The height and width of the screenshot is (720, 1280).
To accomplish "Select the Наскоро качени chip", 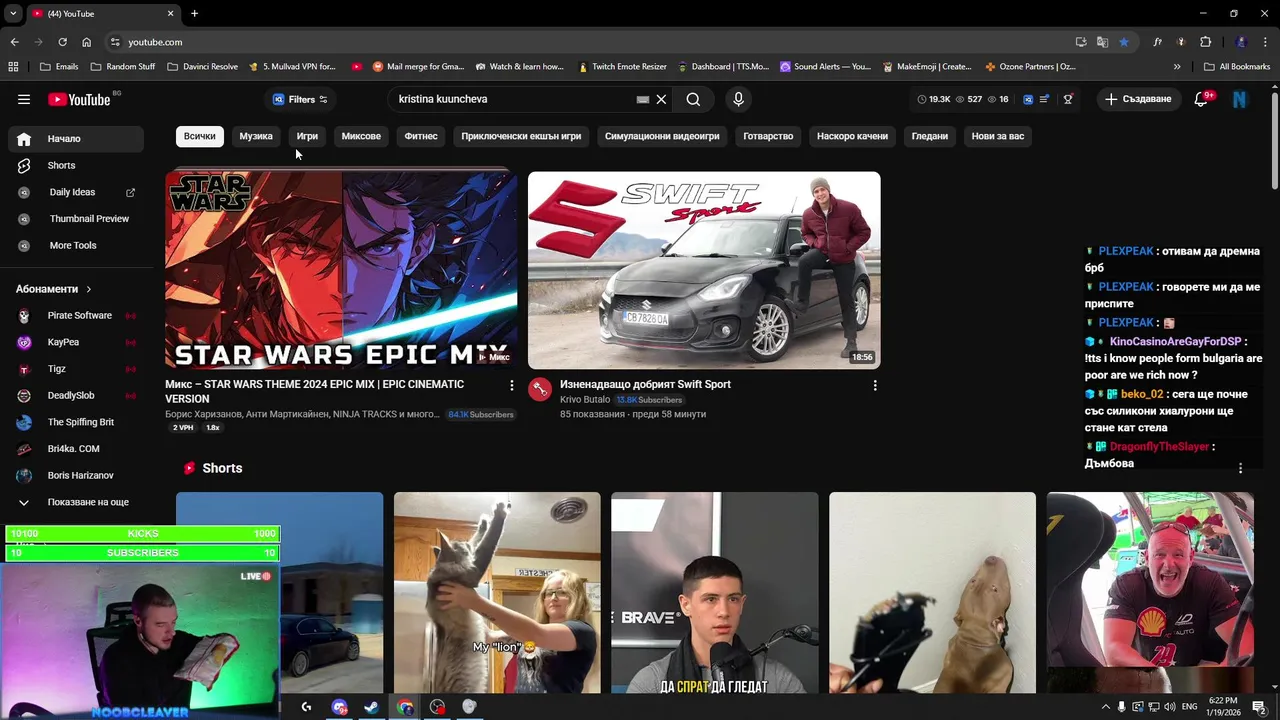I will [852, 136].
